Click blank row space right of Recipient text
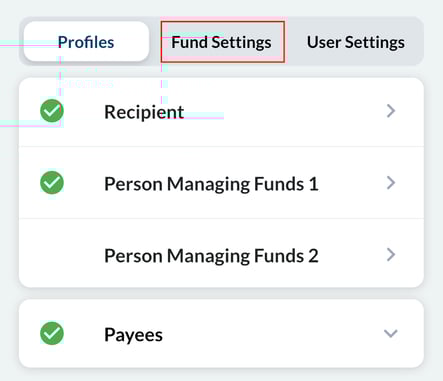Image resolution: width=443 pixels, height=381 pixels. click(283, 112)
